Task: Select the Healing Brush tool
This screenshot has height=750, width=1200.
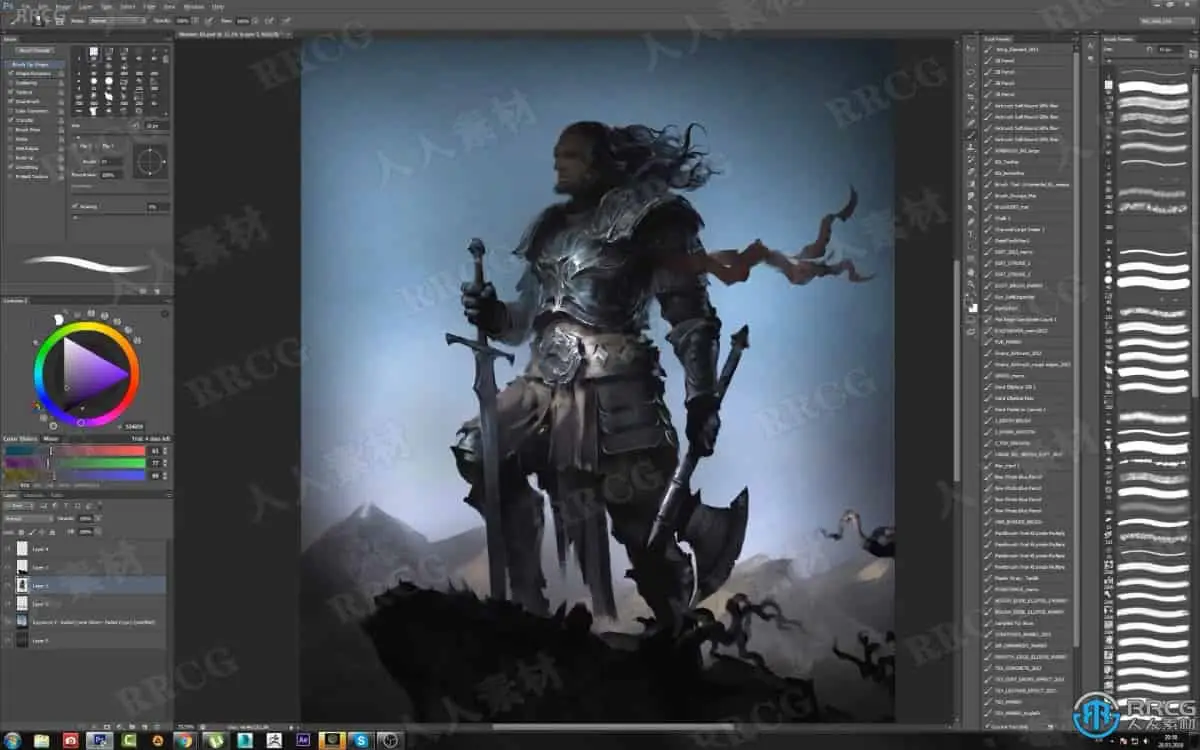Action: (x=971, y=122)
